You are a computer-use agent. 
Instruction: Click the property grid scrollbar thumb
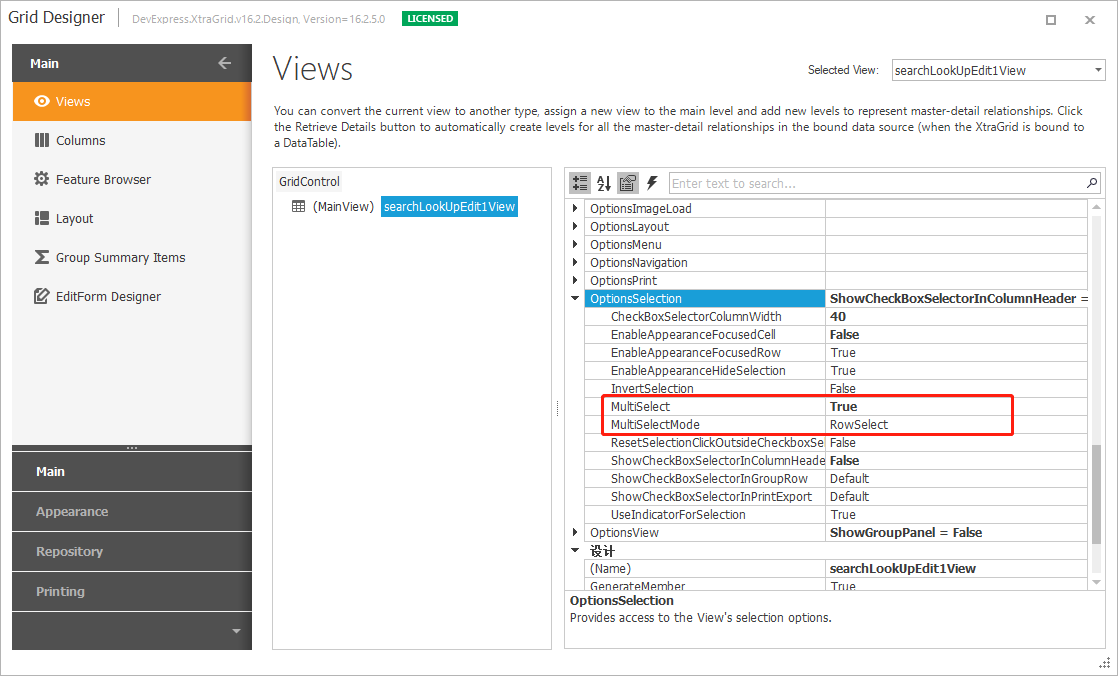(x=1097, y=493)
